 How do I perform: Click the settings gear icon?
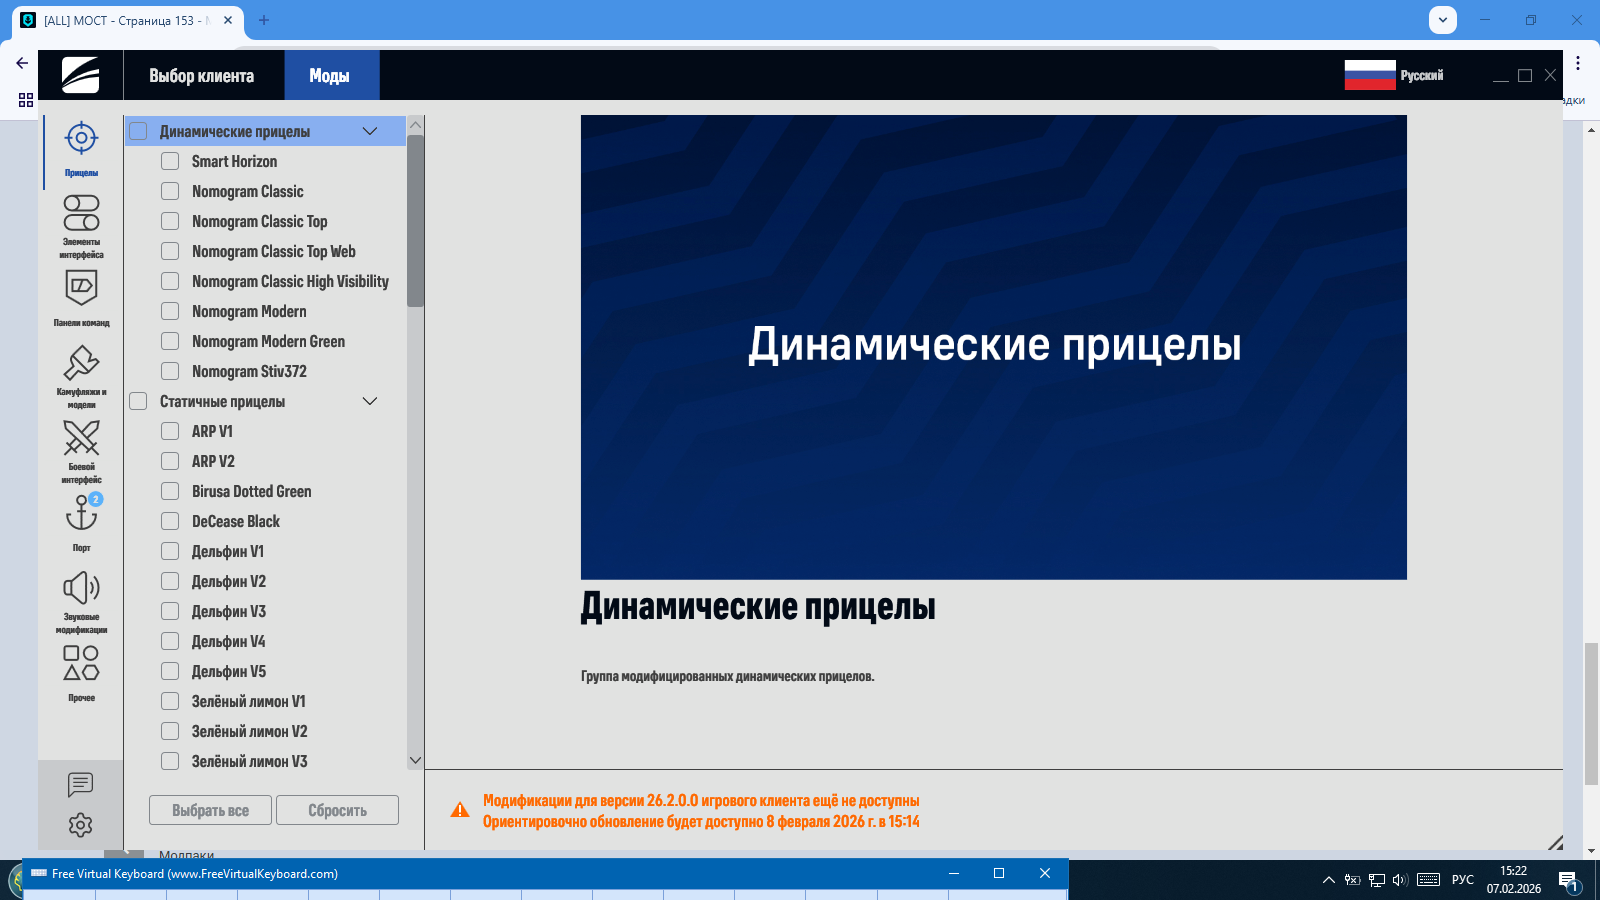(80, 825)
